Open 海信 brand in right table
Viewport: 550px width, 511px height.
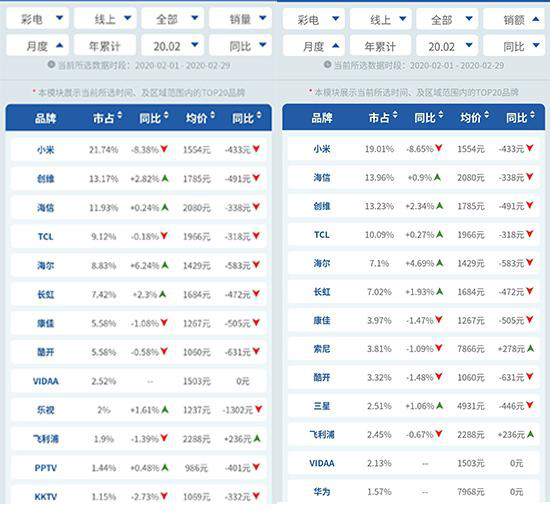point(322,177)
